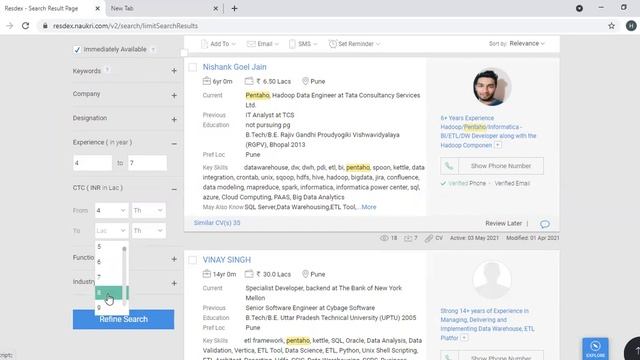
Task: Uncheck Immediately Available filter
Action: (77, 49)
